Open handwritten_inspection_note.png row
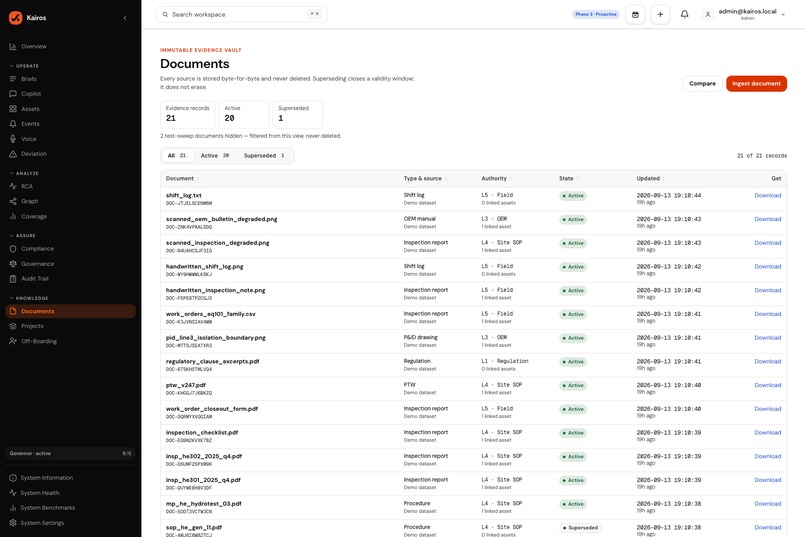 (x=473, y=294)
